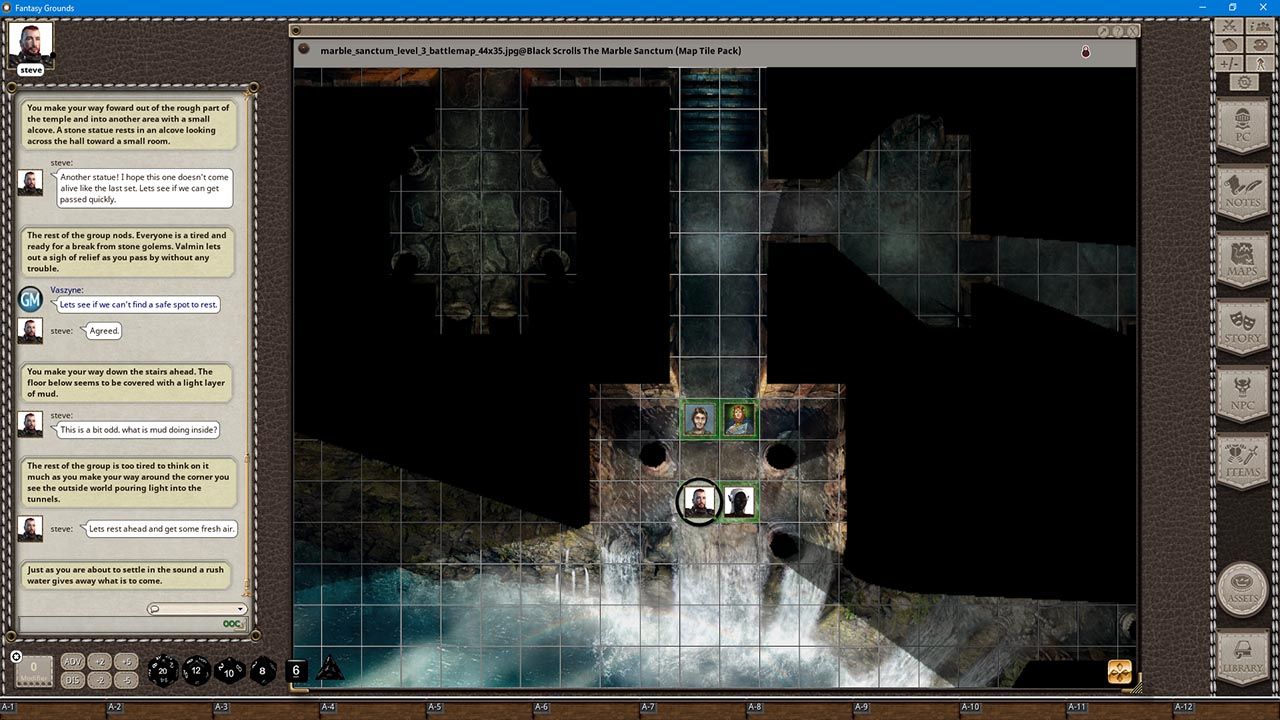Click the marble_sanctum map title text
The height and width of the screenshot is (720, 1280).
[x=531, y=50]
